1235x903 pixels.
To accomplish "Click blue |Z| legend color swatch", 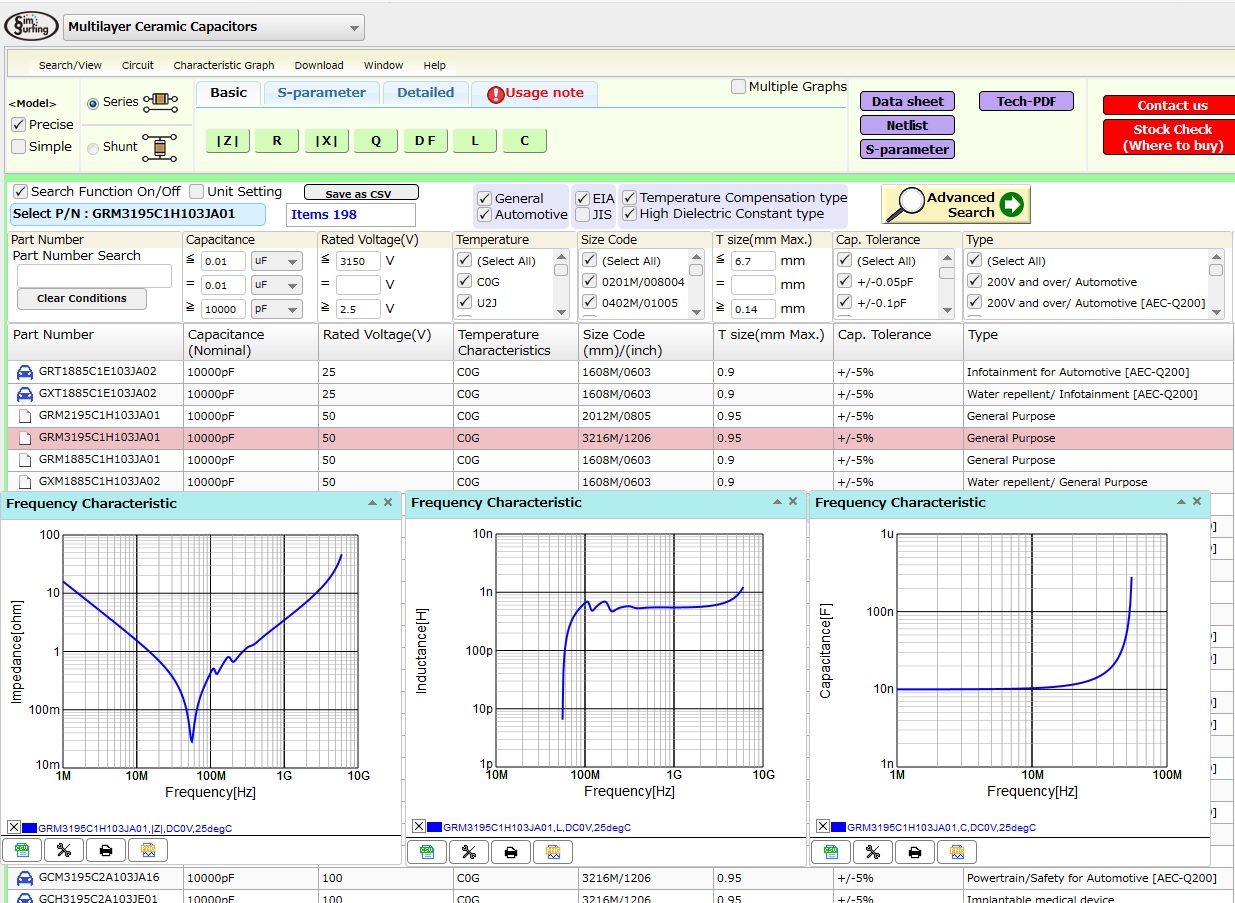I will coord(30,828).
